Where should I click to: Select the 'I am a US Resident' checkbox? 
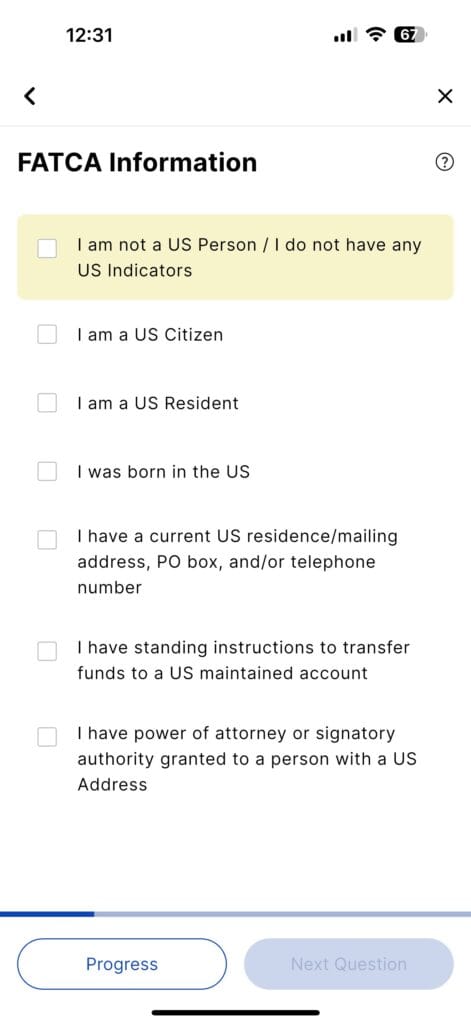(x=47, y=403)
